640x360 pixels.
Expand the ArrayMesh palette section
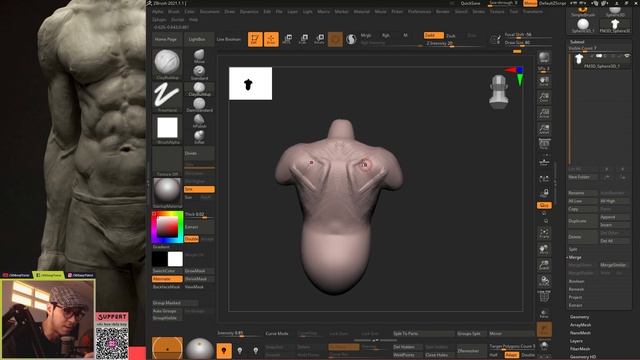pos(580,325)
